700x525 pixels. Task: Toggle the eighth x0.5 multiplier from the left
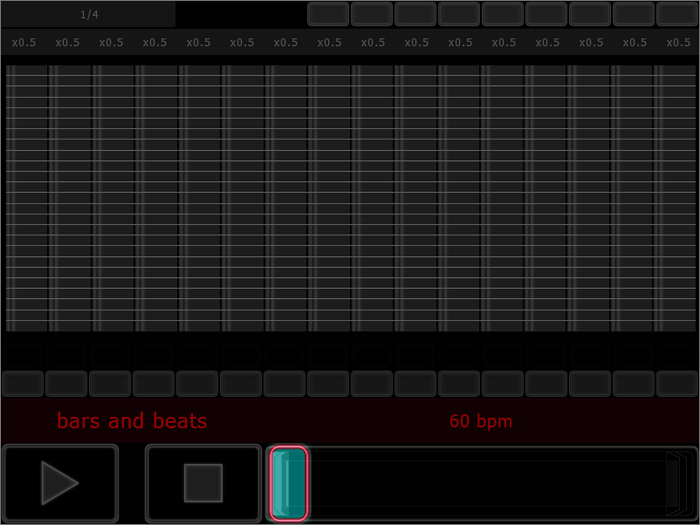click(x=329, y=42)
